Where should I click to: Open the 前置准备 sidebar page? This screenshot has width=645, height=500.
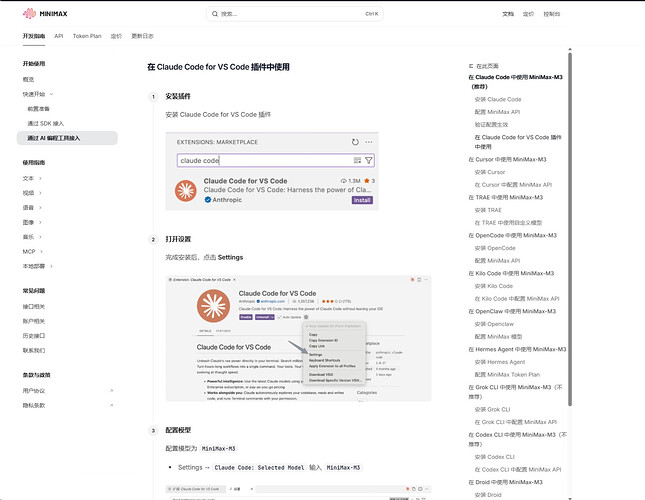pyautogui.click(x=38, y=109)
